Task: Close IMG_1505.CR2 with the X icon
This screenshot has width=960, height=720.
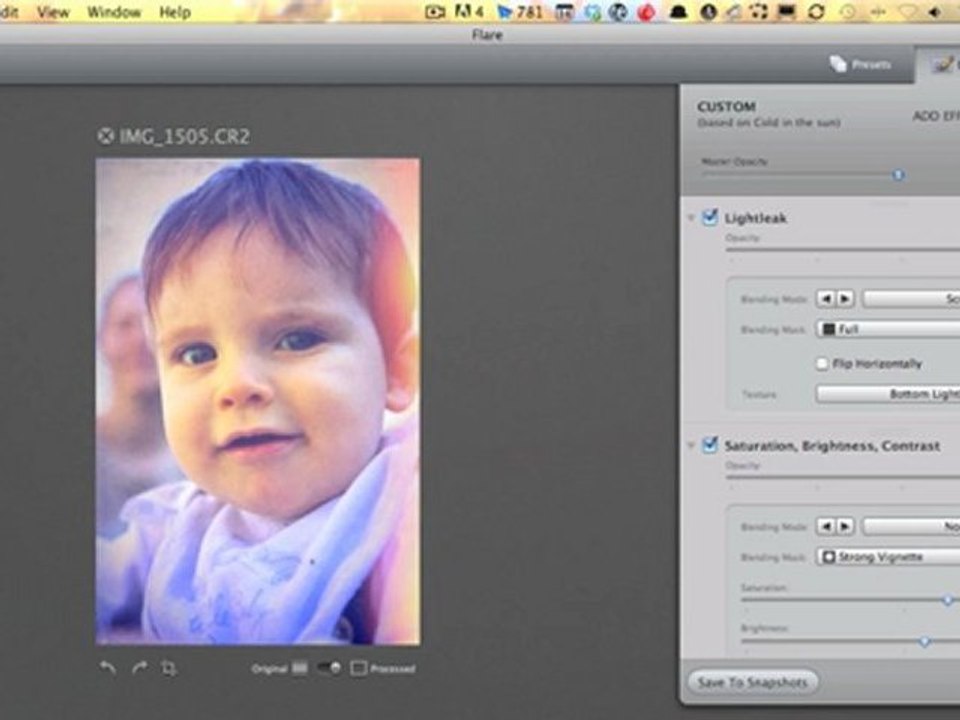Action: [105, 136]
